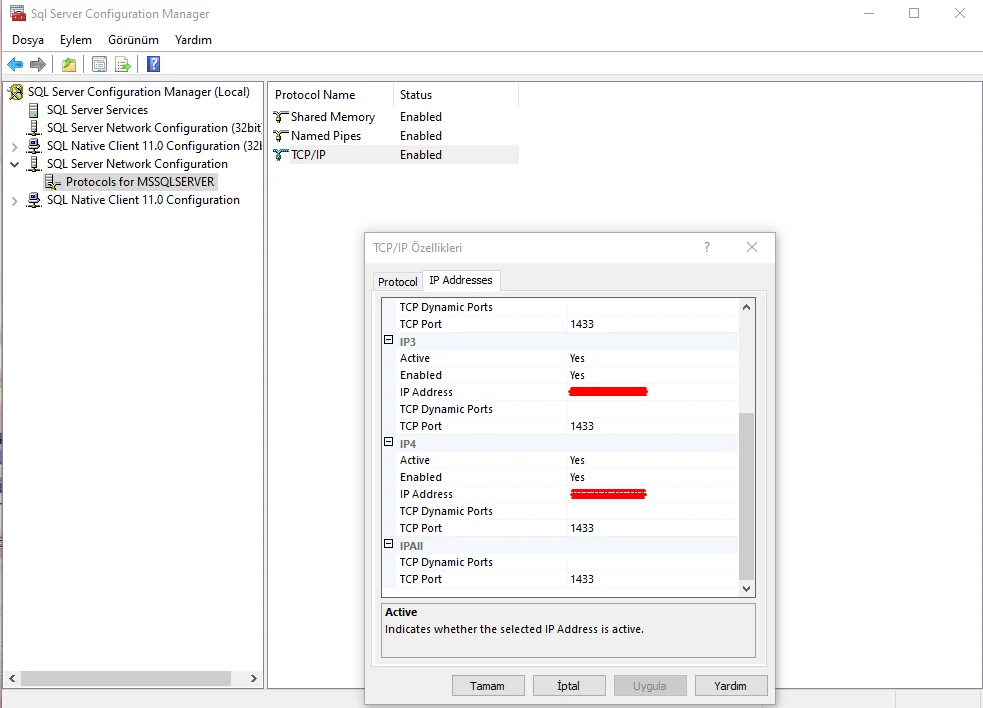Click the app icon in title bar
This screenshot has height=708, width=983.
coord(18,13)
